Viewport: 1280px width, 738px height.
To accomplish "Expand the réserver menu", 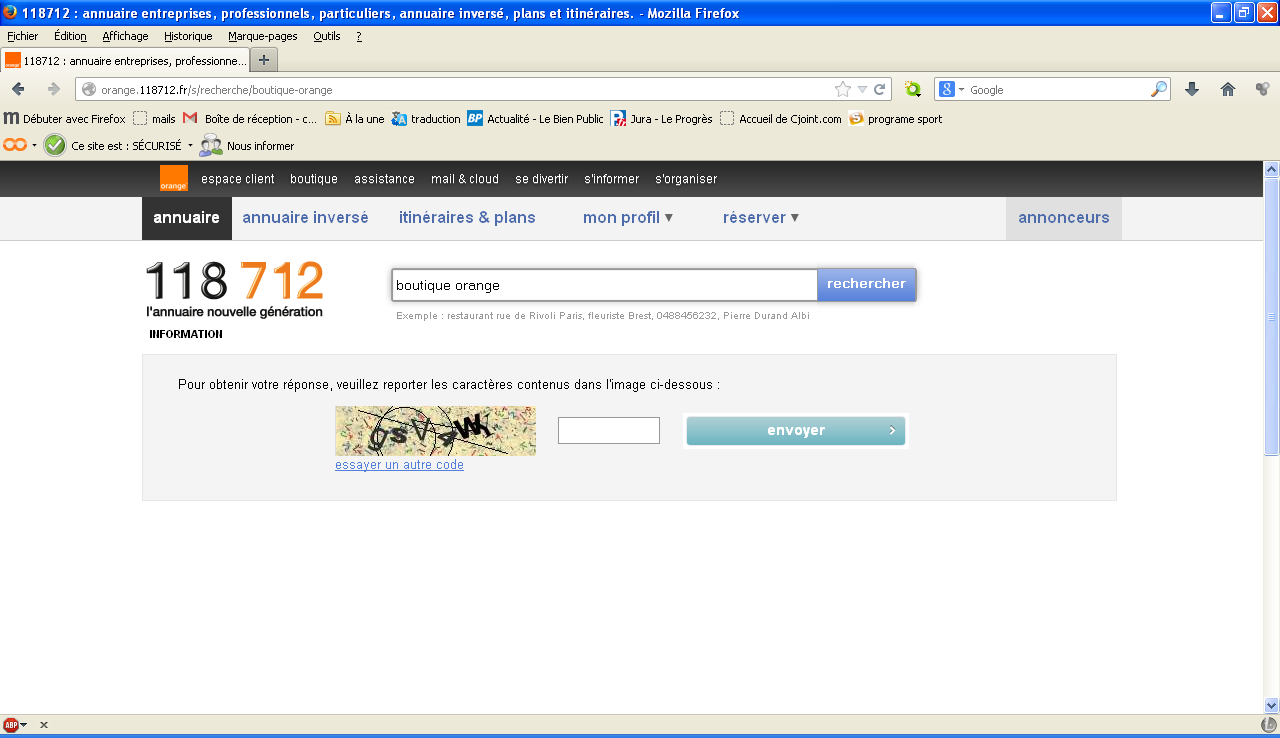I will (x=761, y=217).
